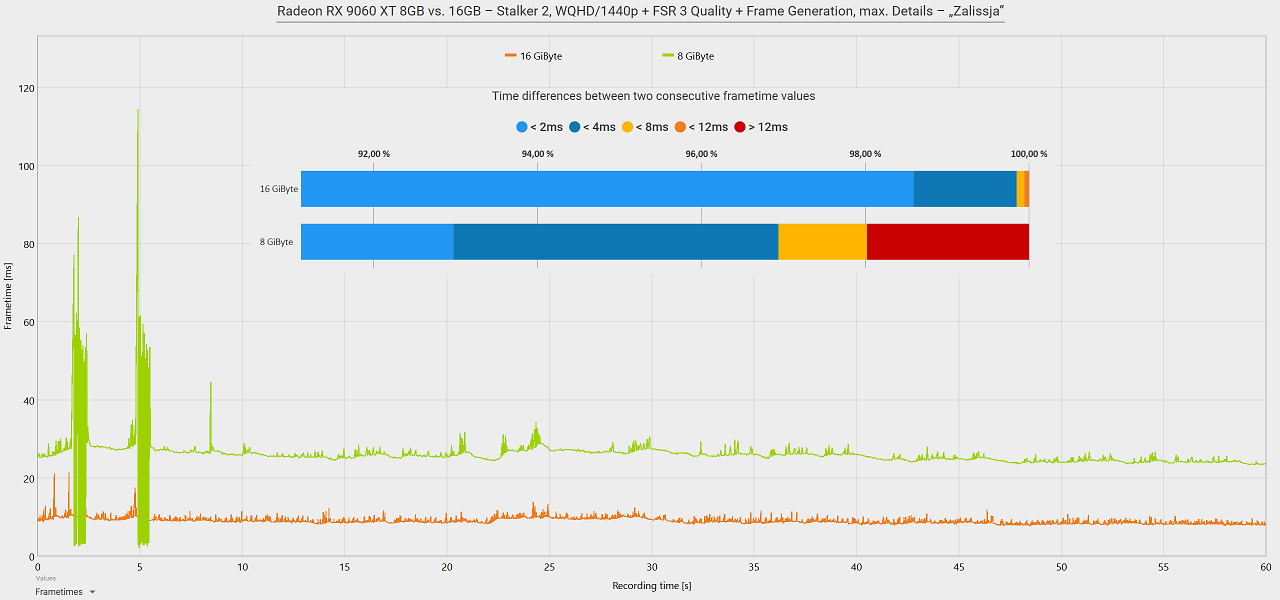1280x600 pixels.
Task: Toggle the '< 4ms' legend item
Action: point(594,127)
